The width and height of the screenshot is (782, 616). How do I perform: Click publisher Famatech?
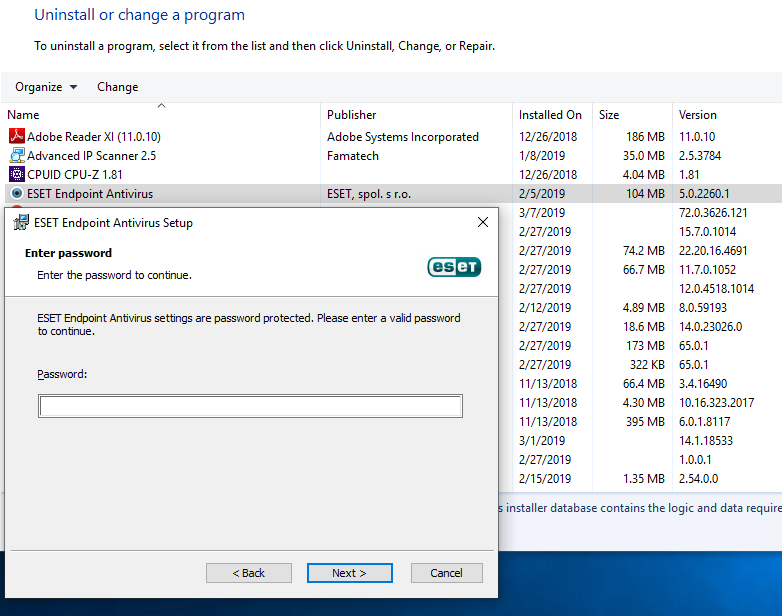click(x=353, y=156)
